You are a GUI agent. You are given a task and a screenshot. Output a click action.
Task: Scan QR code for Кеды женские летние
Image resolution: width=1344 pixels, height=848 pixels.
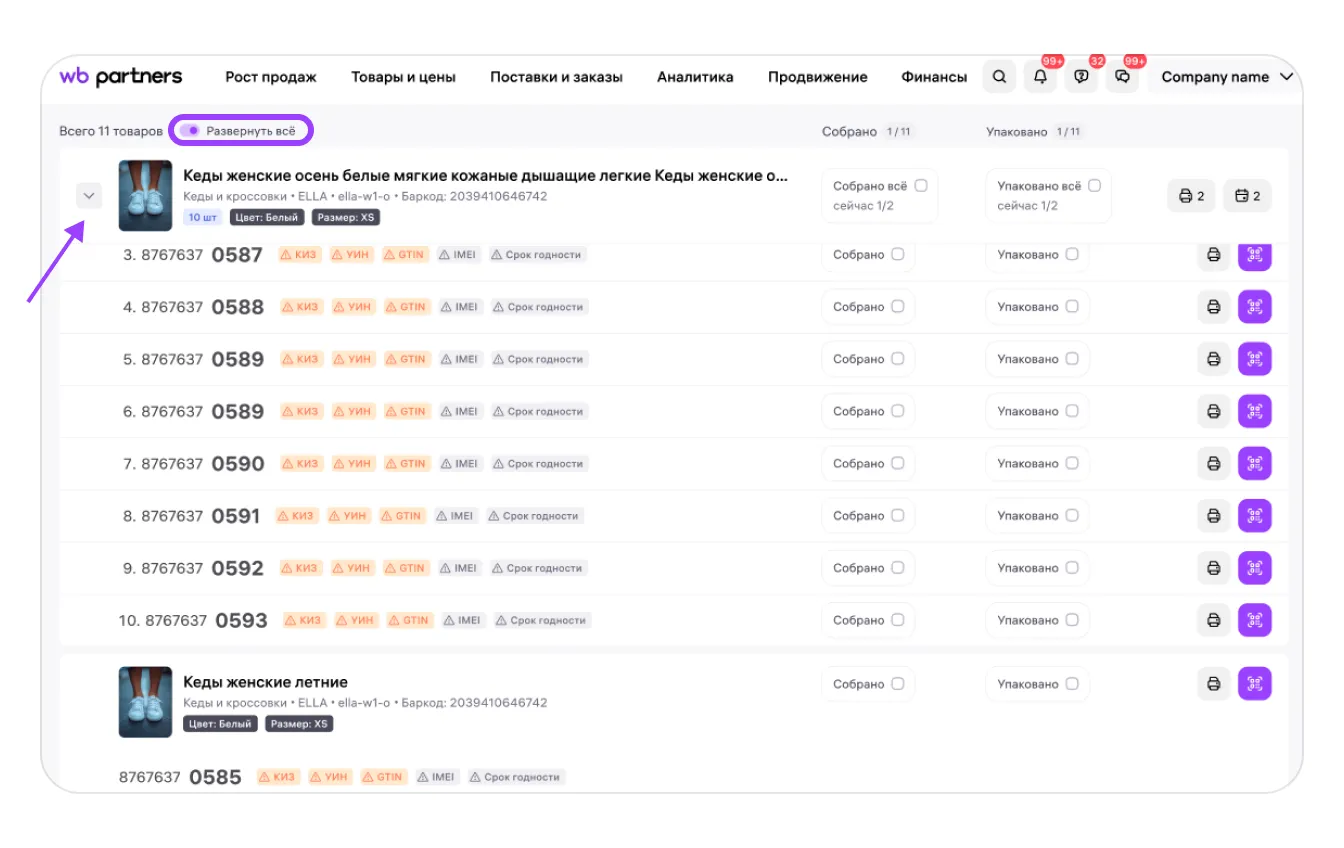coord(1254,684)
